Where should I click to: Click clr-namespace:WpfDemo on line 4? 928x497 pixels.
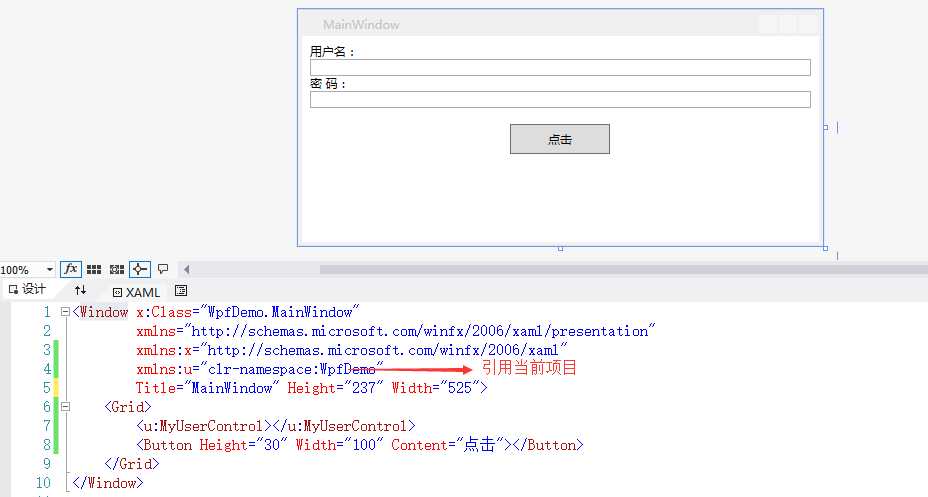click(292, 369)
